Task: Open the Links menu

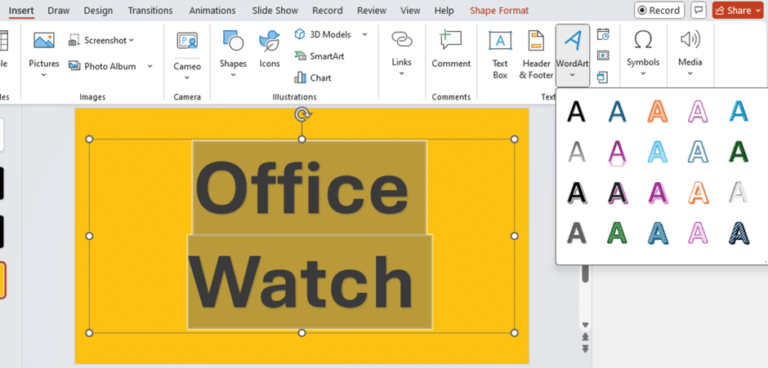Action: coord(402,54)
